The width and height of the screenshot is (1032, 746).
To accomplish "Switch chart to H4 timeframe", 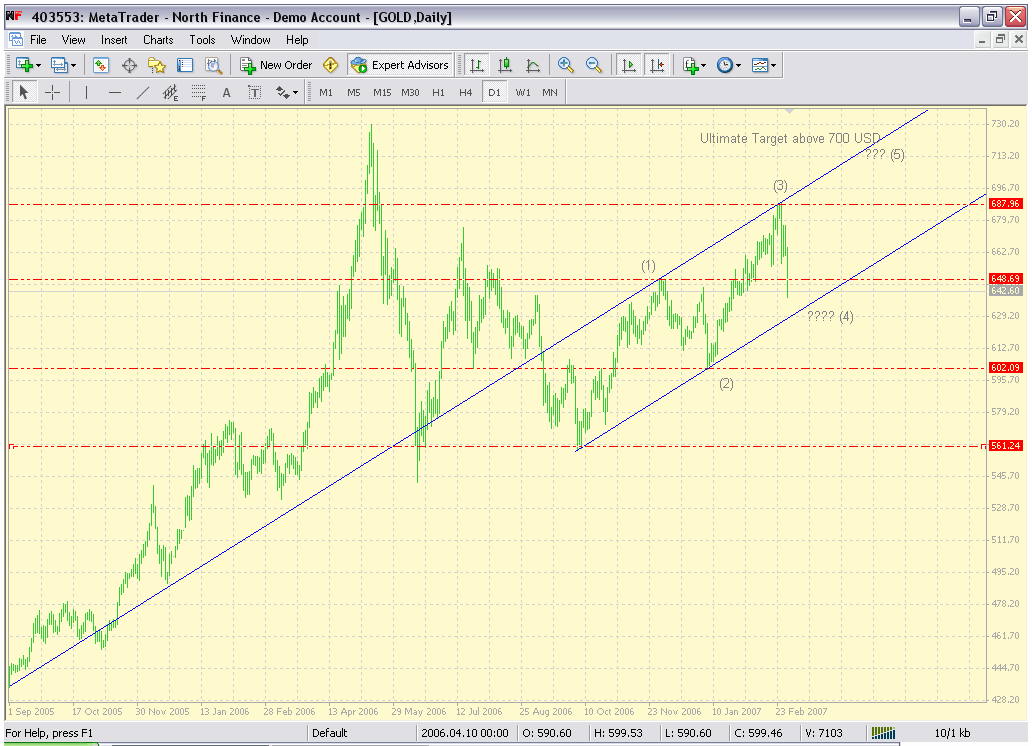I will [466, 93].
